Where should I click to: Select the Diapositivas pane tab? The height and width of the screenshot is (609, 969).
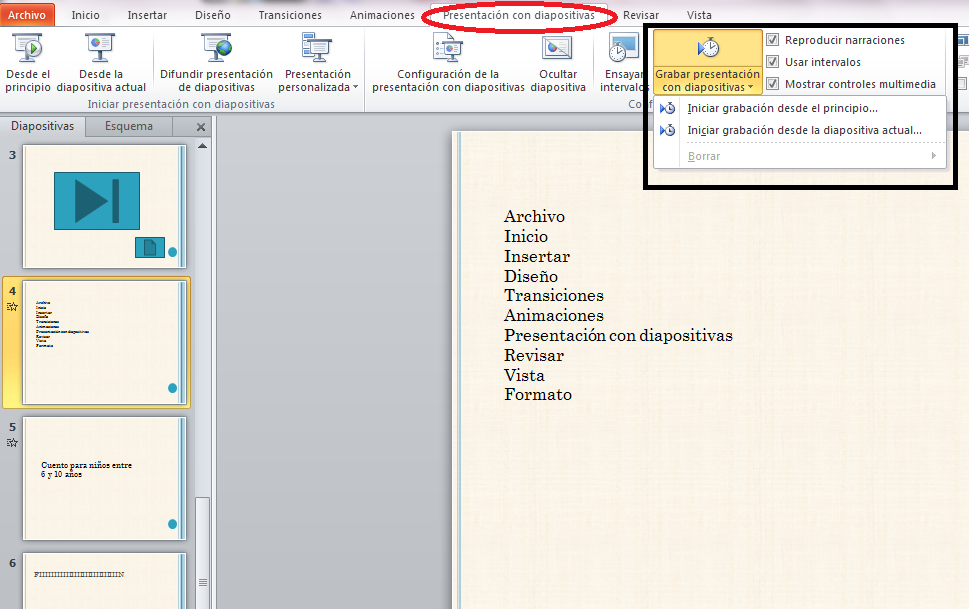pyautogui.click(x=43, y=126)
